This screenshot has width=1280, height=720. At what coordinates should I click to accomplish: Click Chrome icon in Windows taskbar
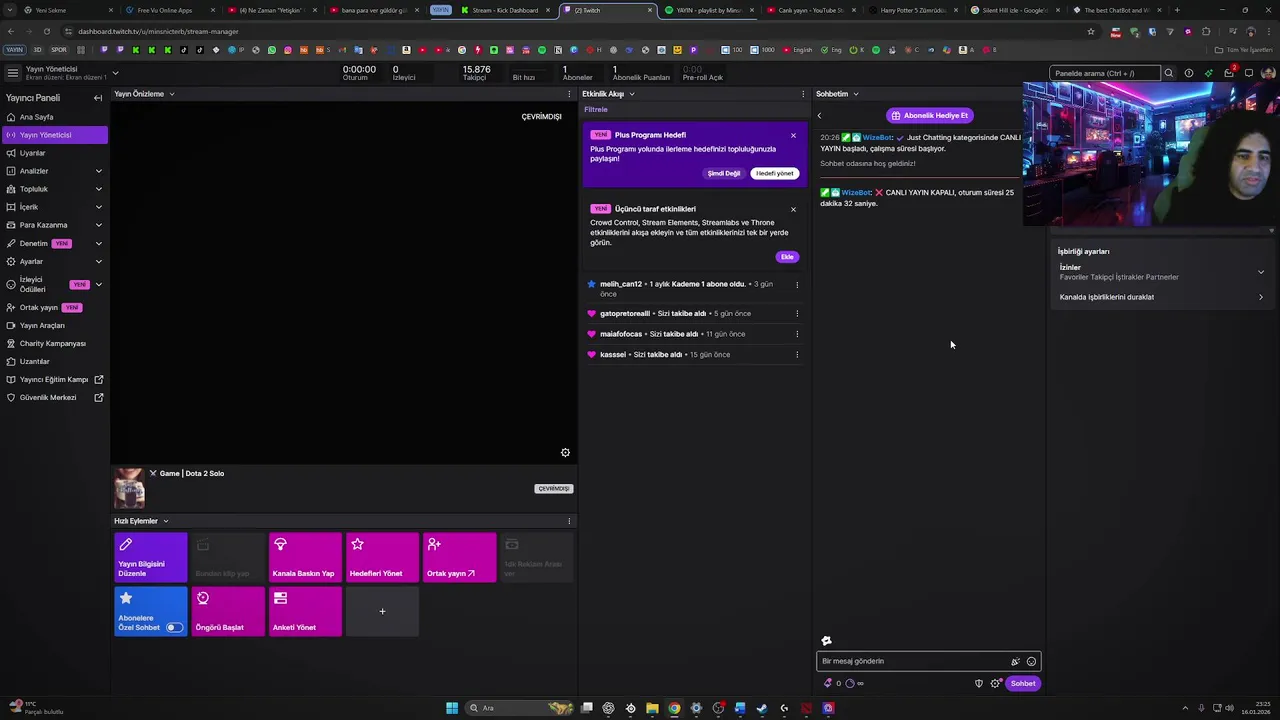(674, 708)
